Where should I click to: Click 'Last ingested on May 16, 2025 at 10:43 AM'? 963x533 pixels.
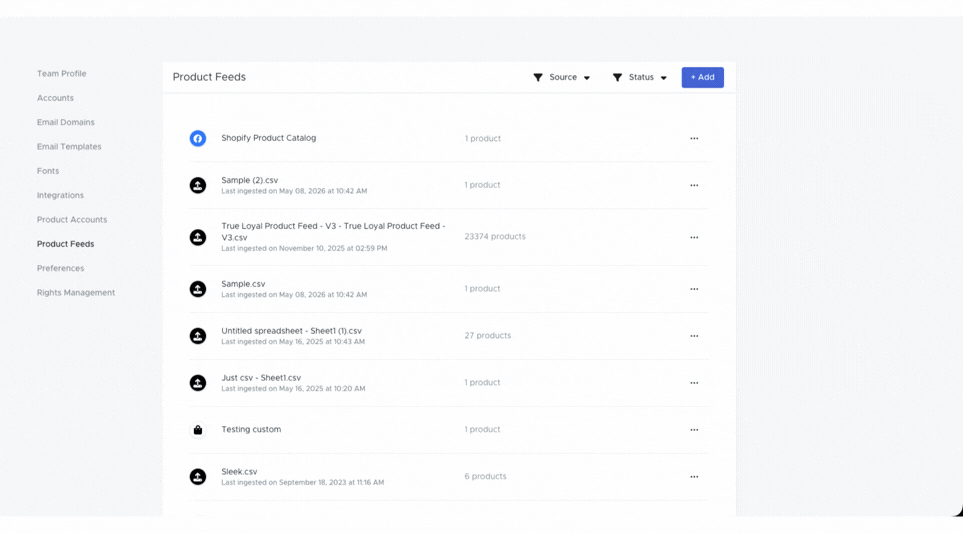tap(293, 342)
